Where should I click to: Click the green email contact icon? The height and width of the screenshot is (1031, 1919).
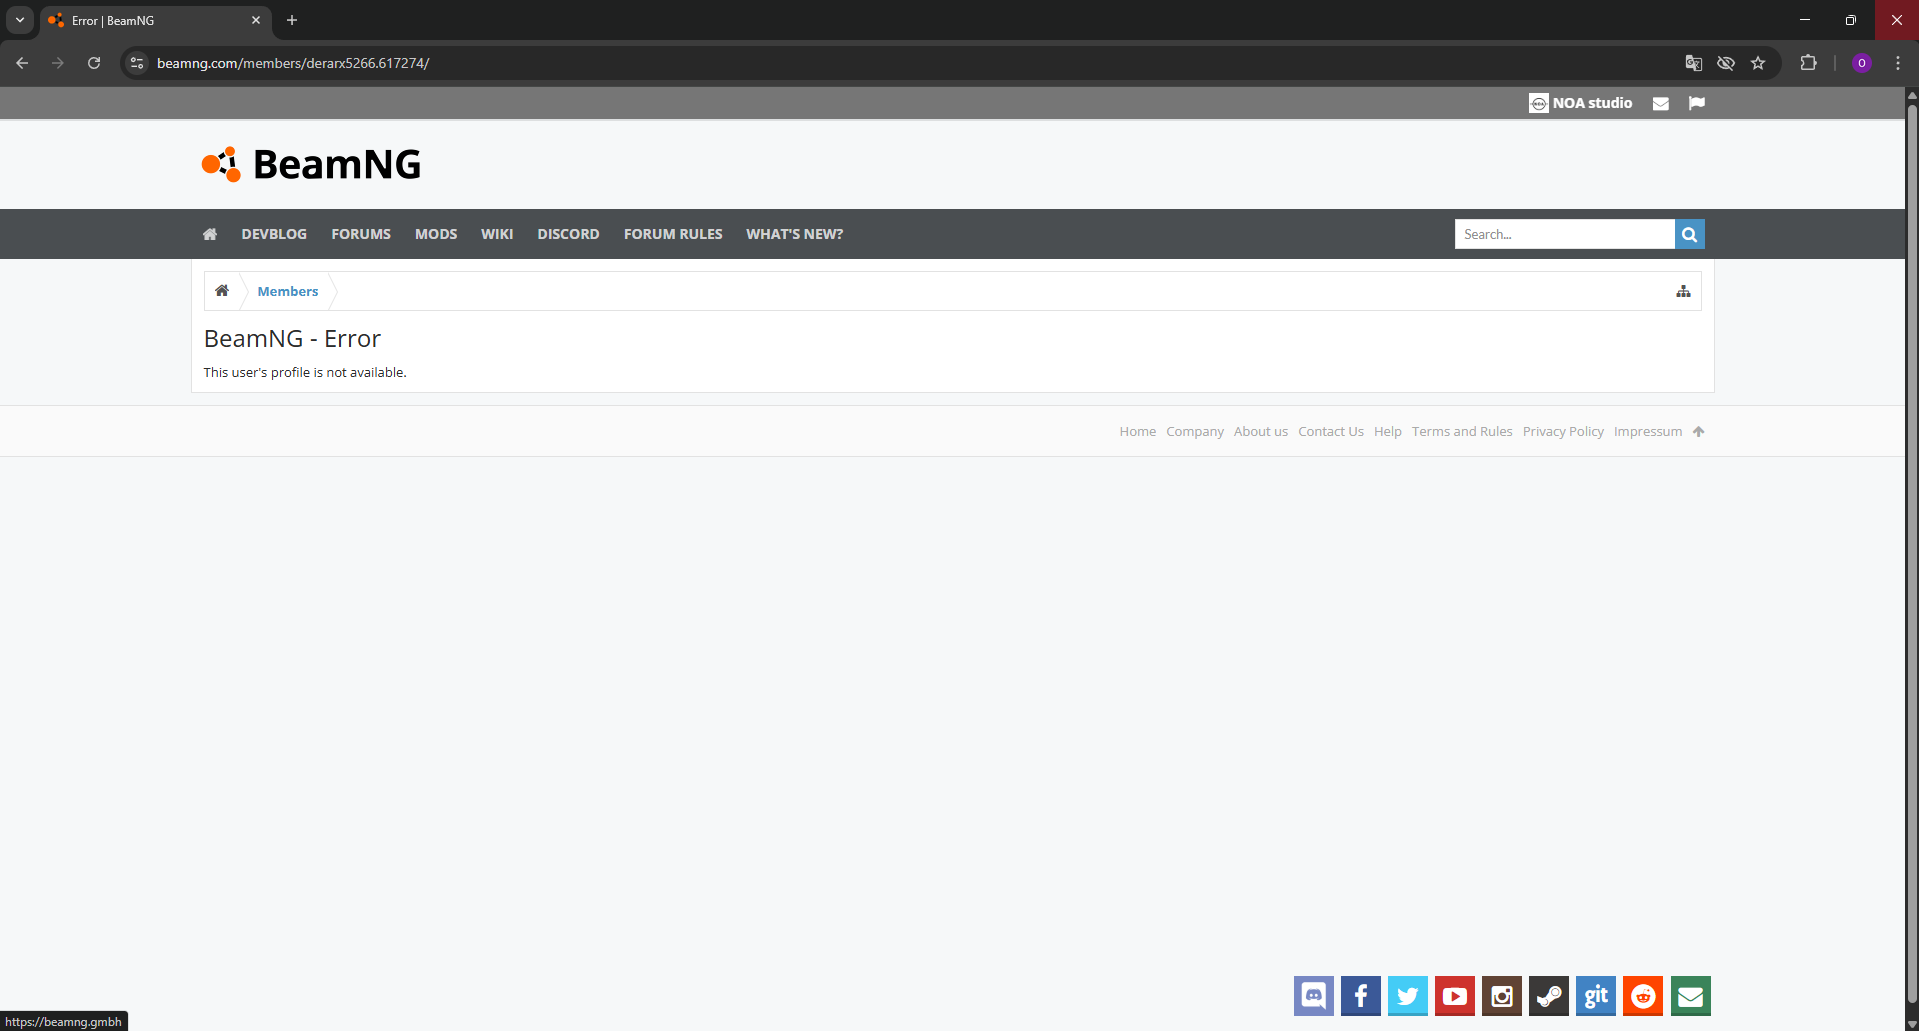(1690, 996)
